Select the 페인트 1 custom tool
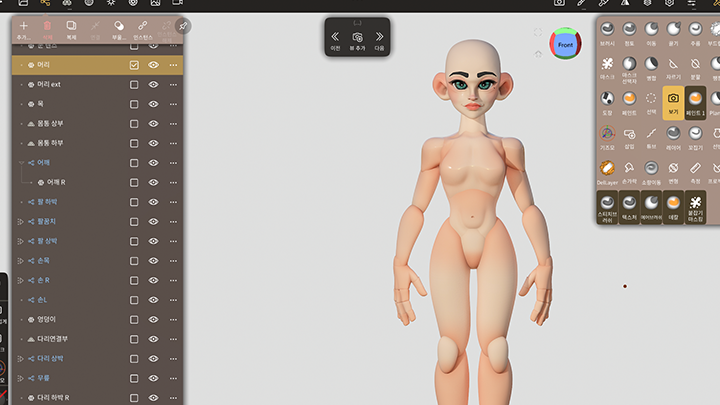 (695, 103)
